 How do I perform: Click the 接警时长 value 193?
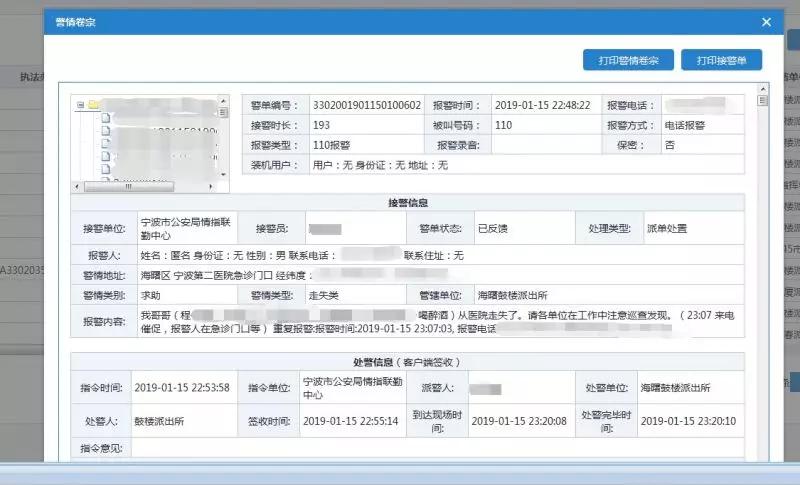coord(321,125)
